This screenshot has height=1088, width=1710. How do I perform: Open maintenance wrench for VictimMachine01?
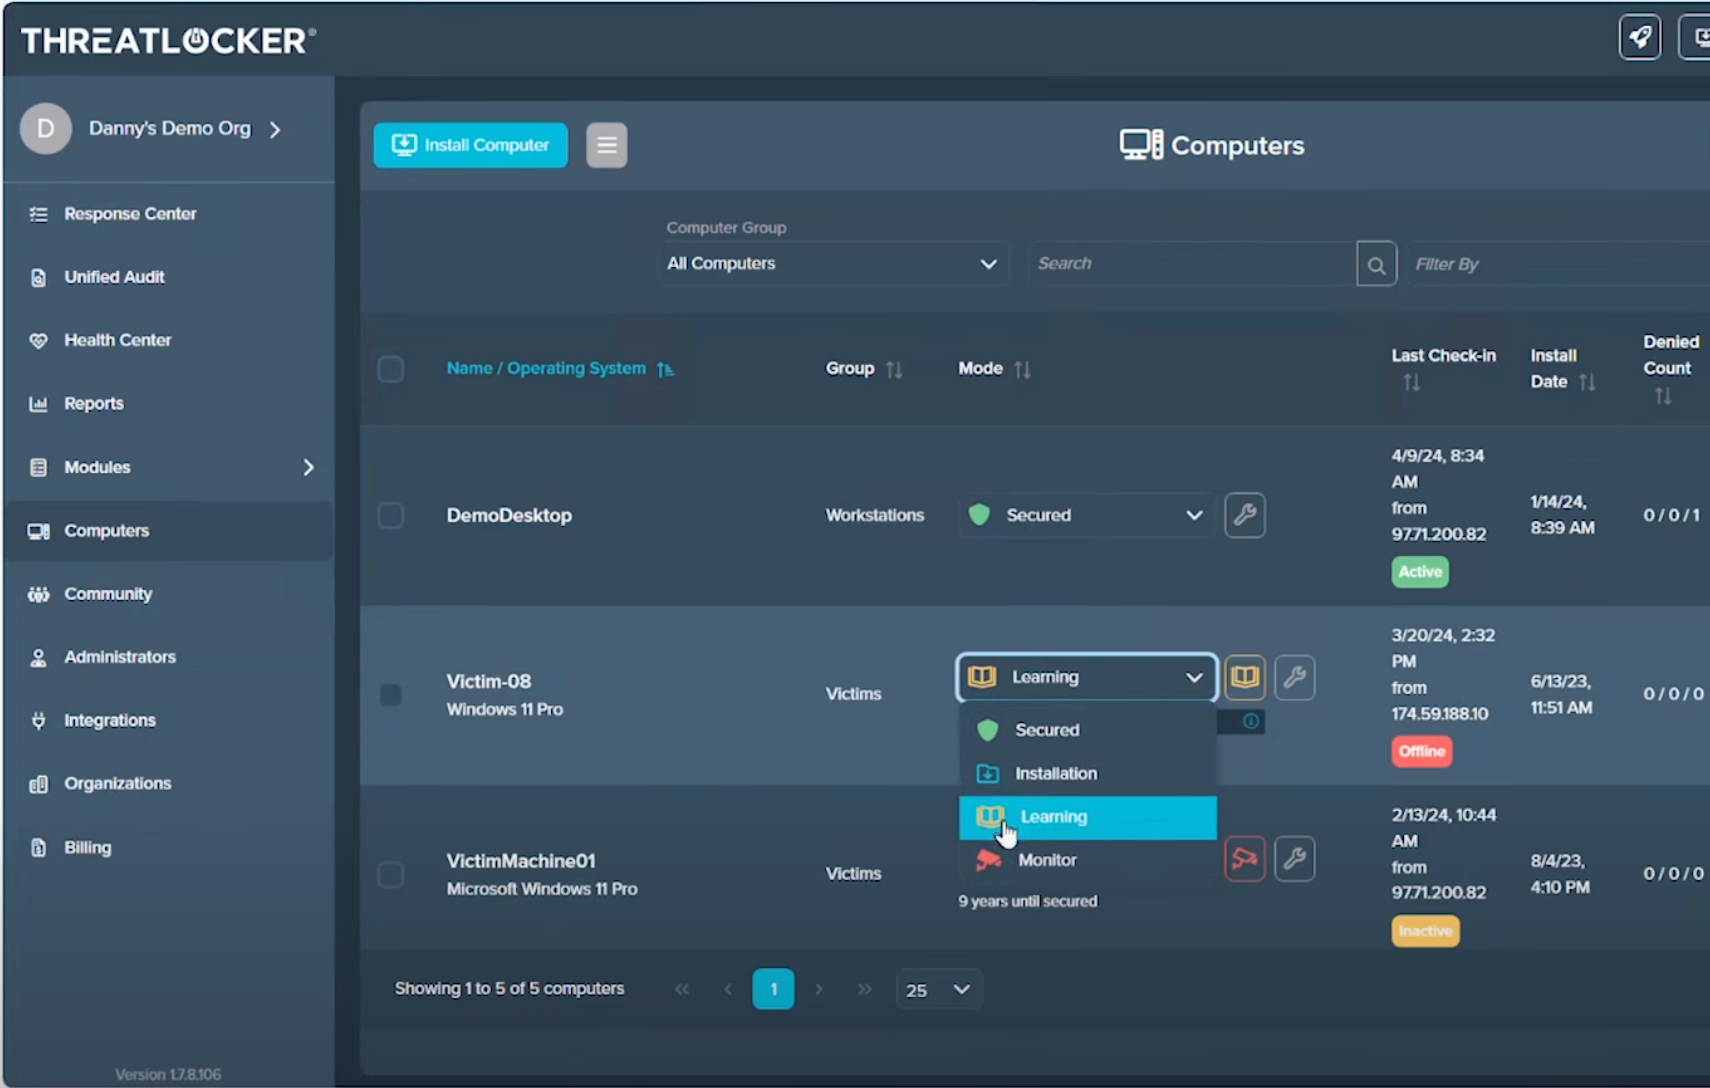click(1295, 858)
